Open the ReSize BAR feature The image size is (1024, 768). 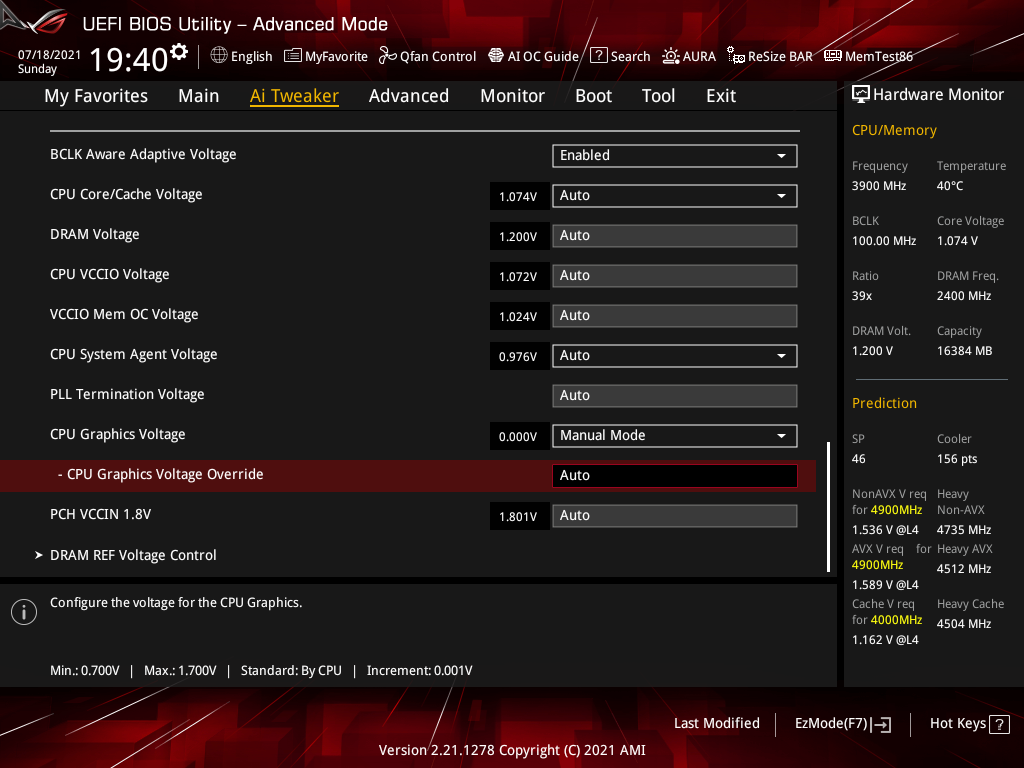(770, 56)
